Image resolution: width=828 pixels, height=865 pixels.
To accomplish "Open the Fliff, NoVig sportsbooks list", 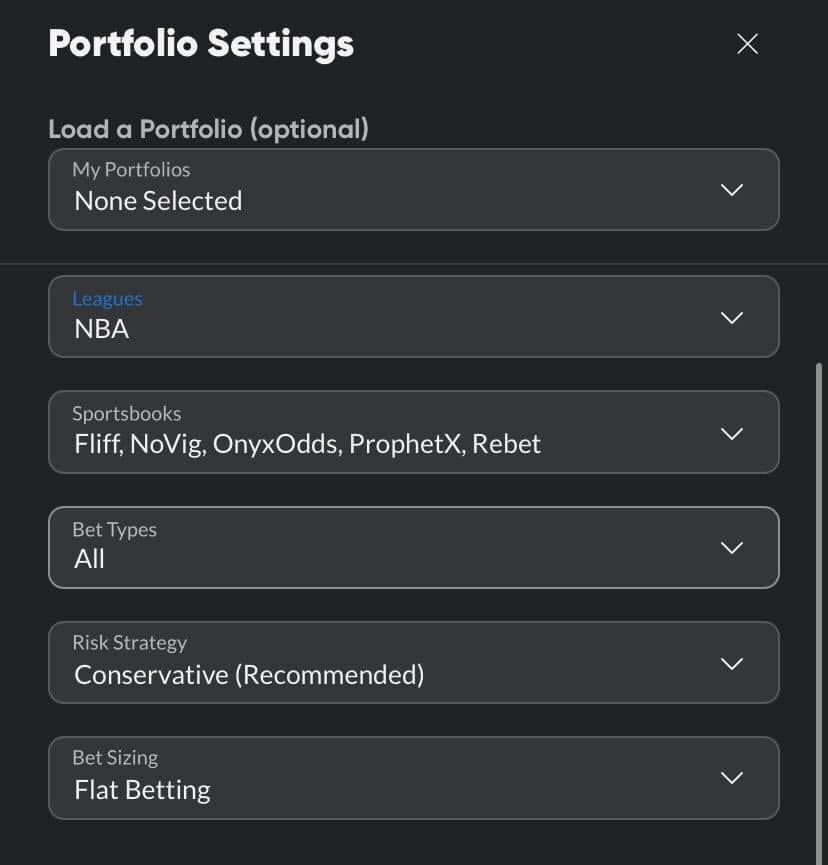I will [307, 444].
